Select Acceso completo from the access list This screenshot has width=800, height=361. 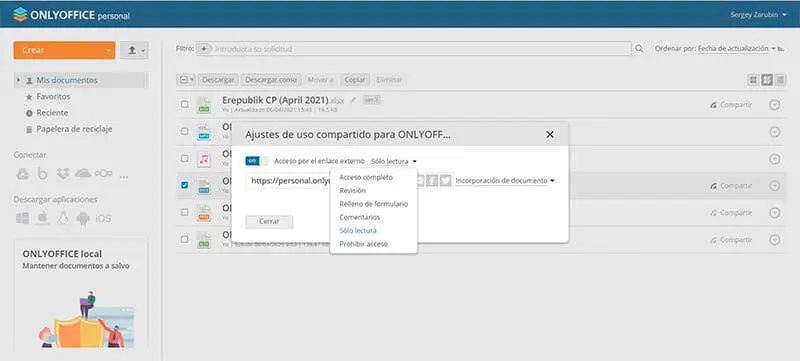coord(366,177)
